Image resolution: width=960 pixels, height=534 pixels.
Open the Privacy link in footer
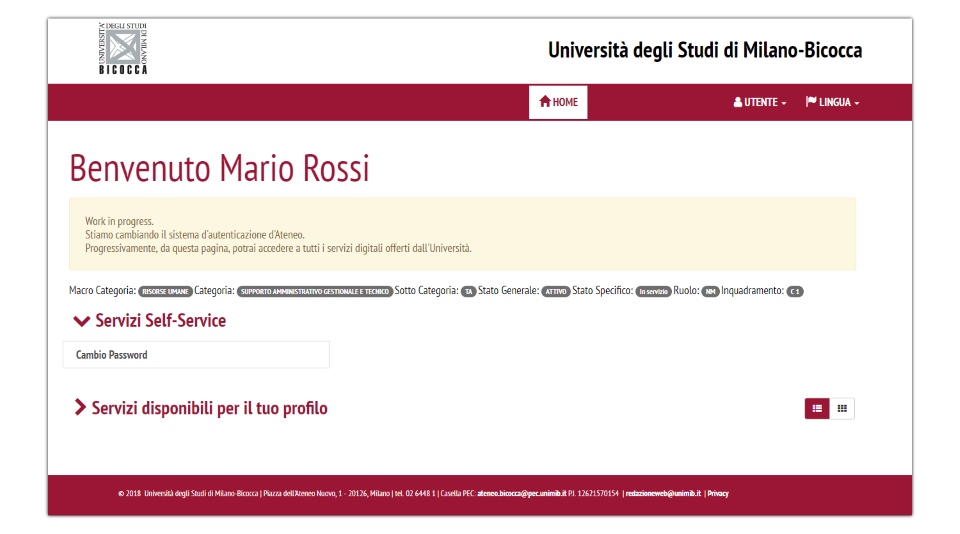[x=718, y=494]
